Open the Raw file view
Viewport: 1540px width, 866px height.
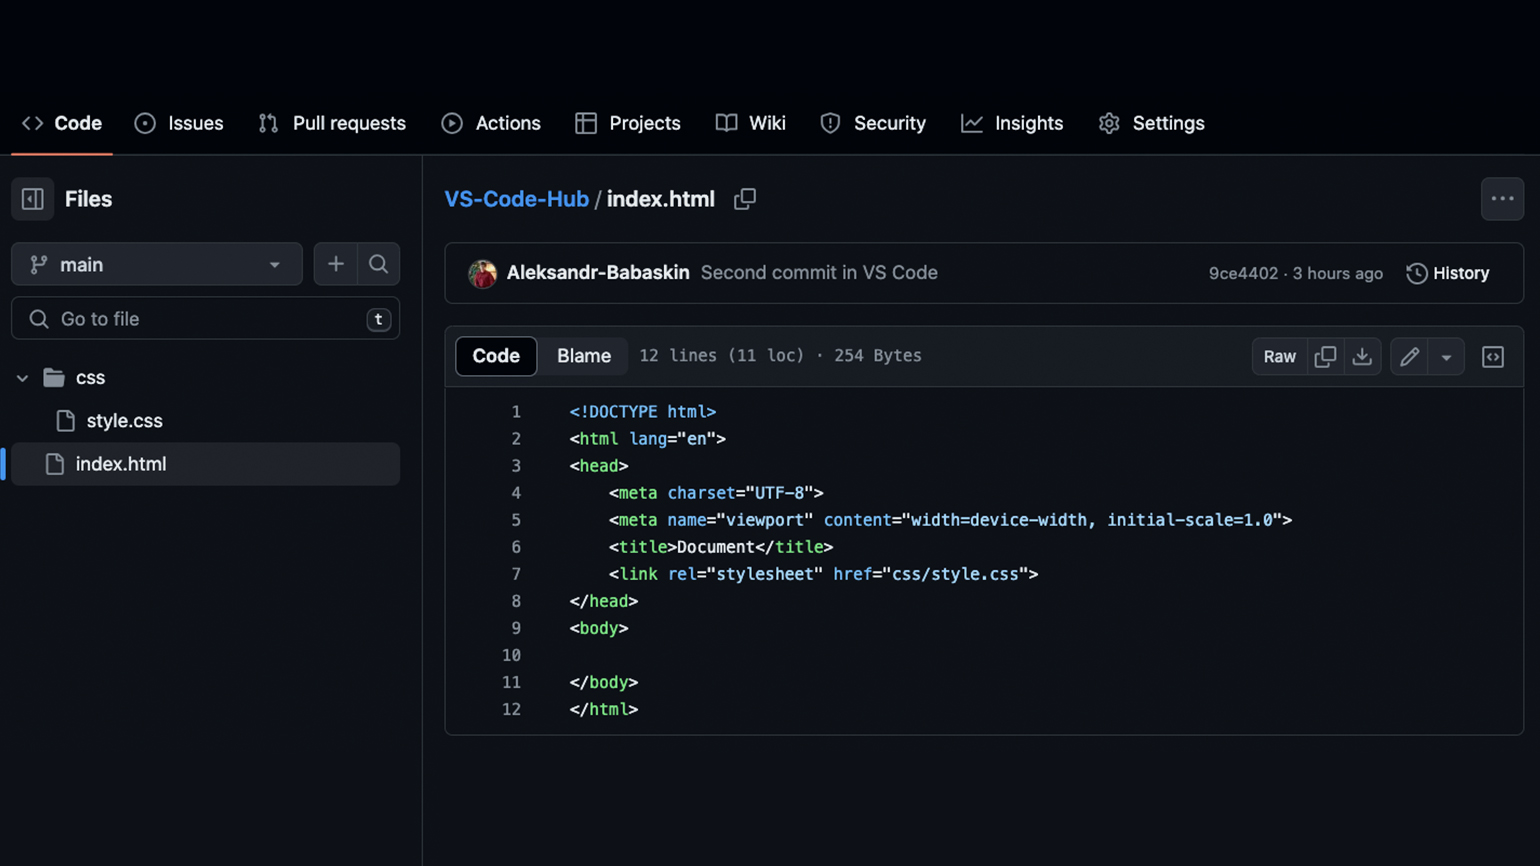click(1279, 356)
